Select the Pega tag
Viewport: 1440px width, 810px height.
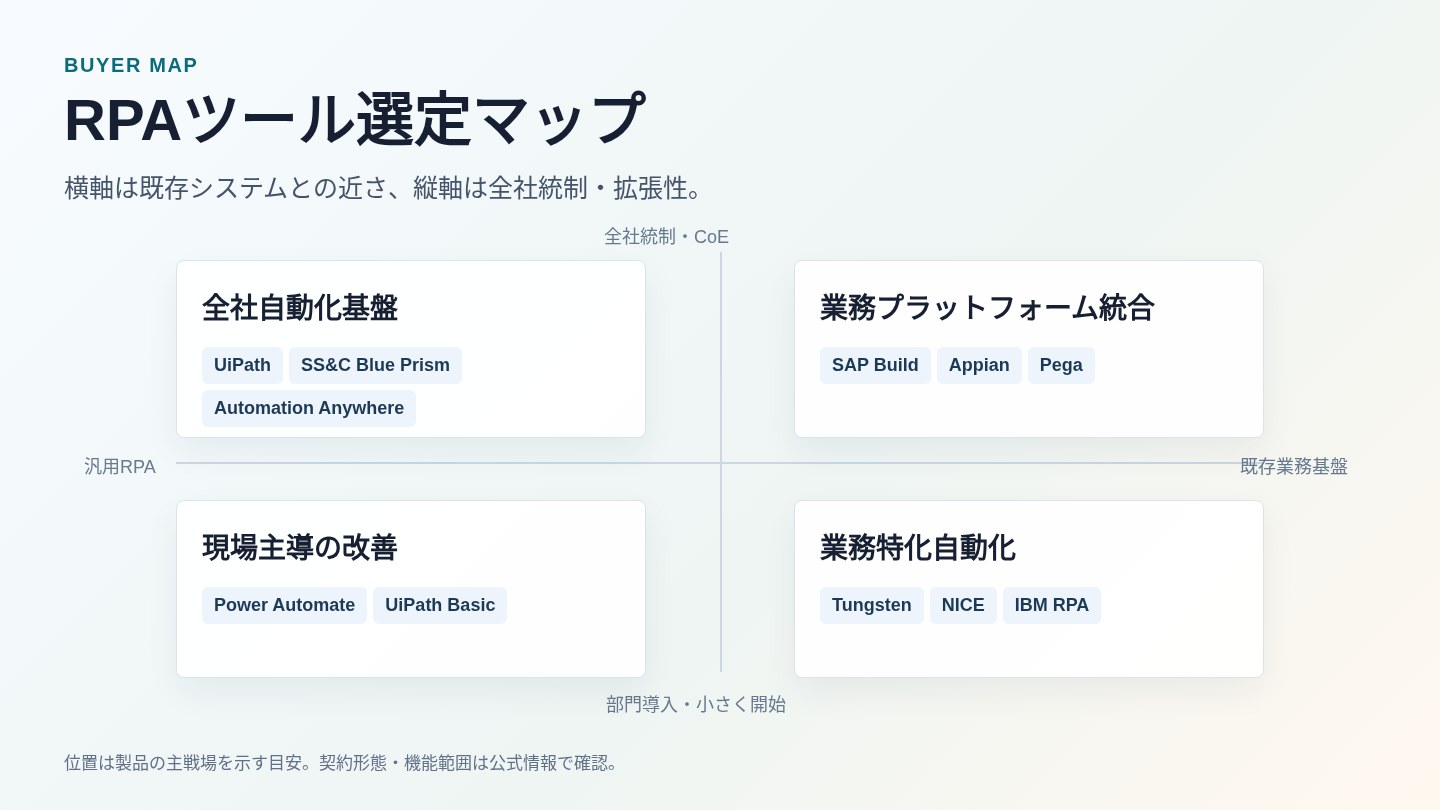tap(1061, 365)
